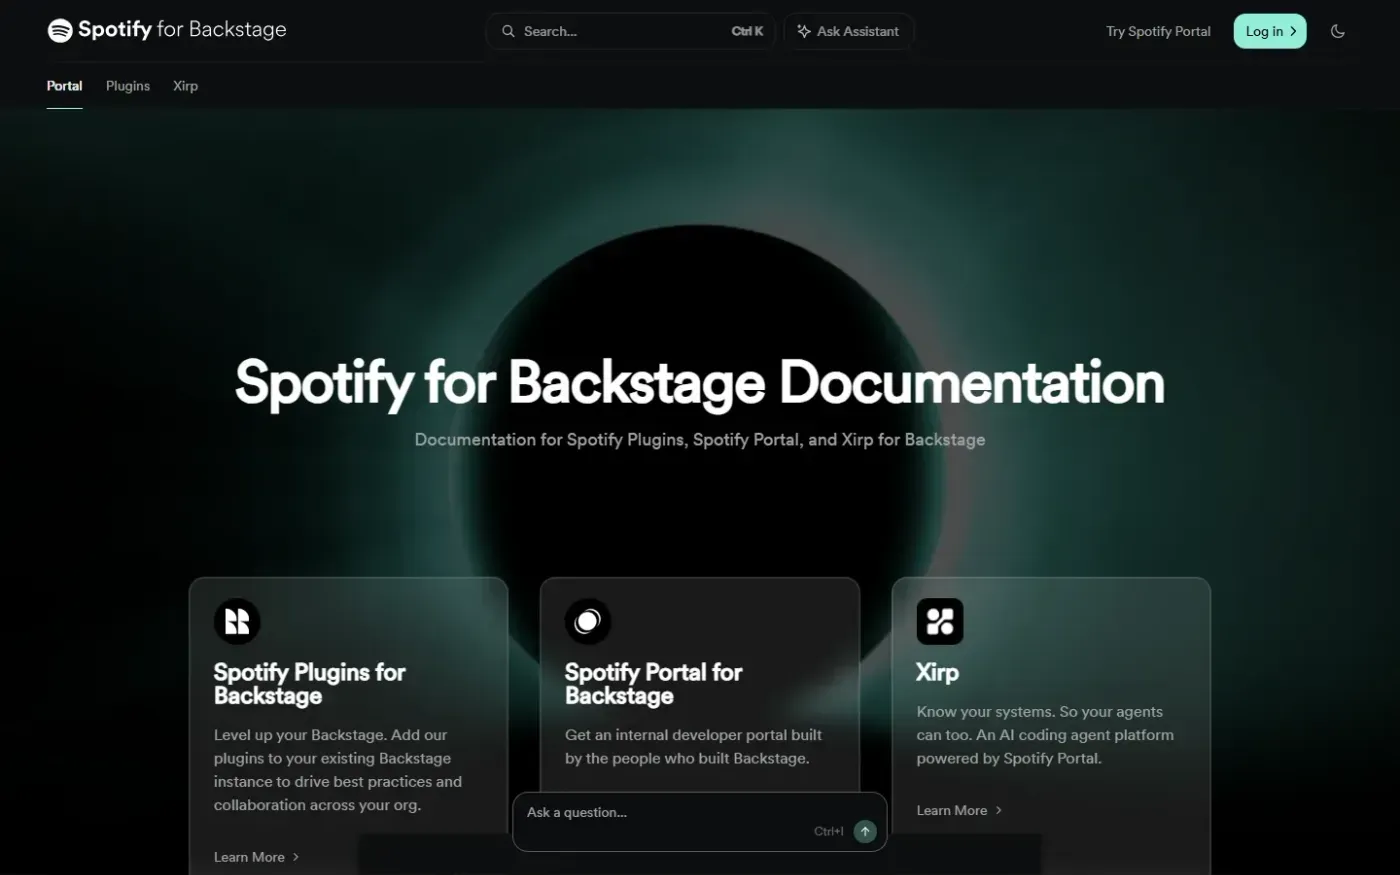This screenshot has width=1400, height=875.
Task: Click the Xirp card icon
Action: pyautogui.click(x=940, y=621)
